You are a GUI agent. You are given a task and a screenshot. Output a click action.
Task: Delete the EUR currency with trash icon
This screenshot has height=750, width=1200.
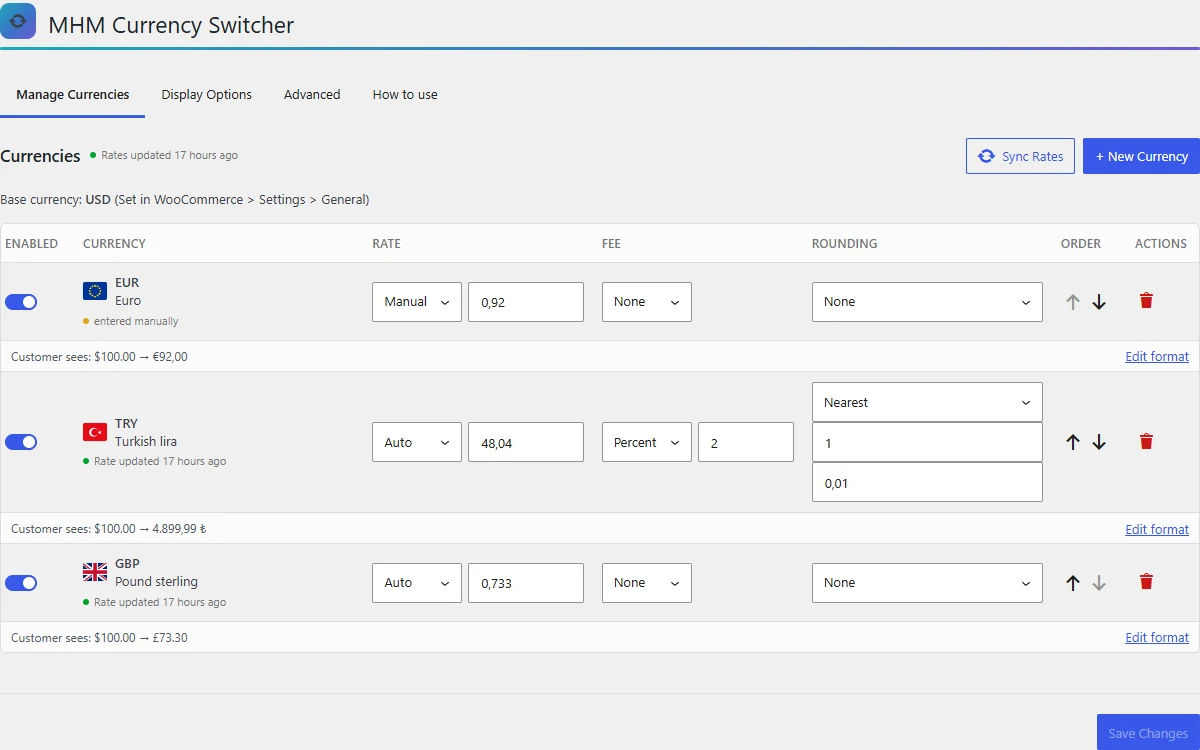[1146, 300]
